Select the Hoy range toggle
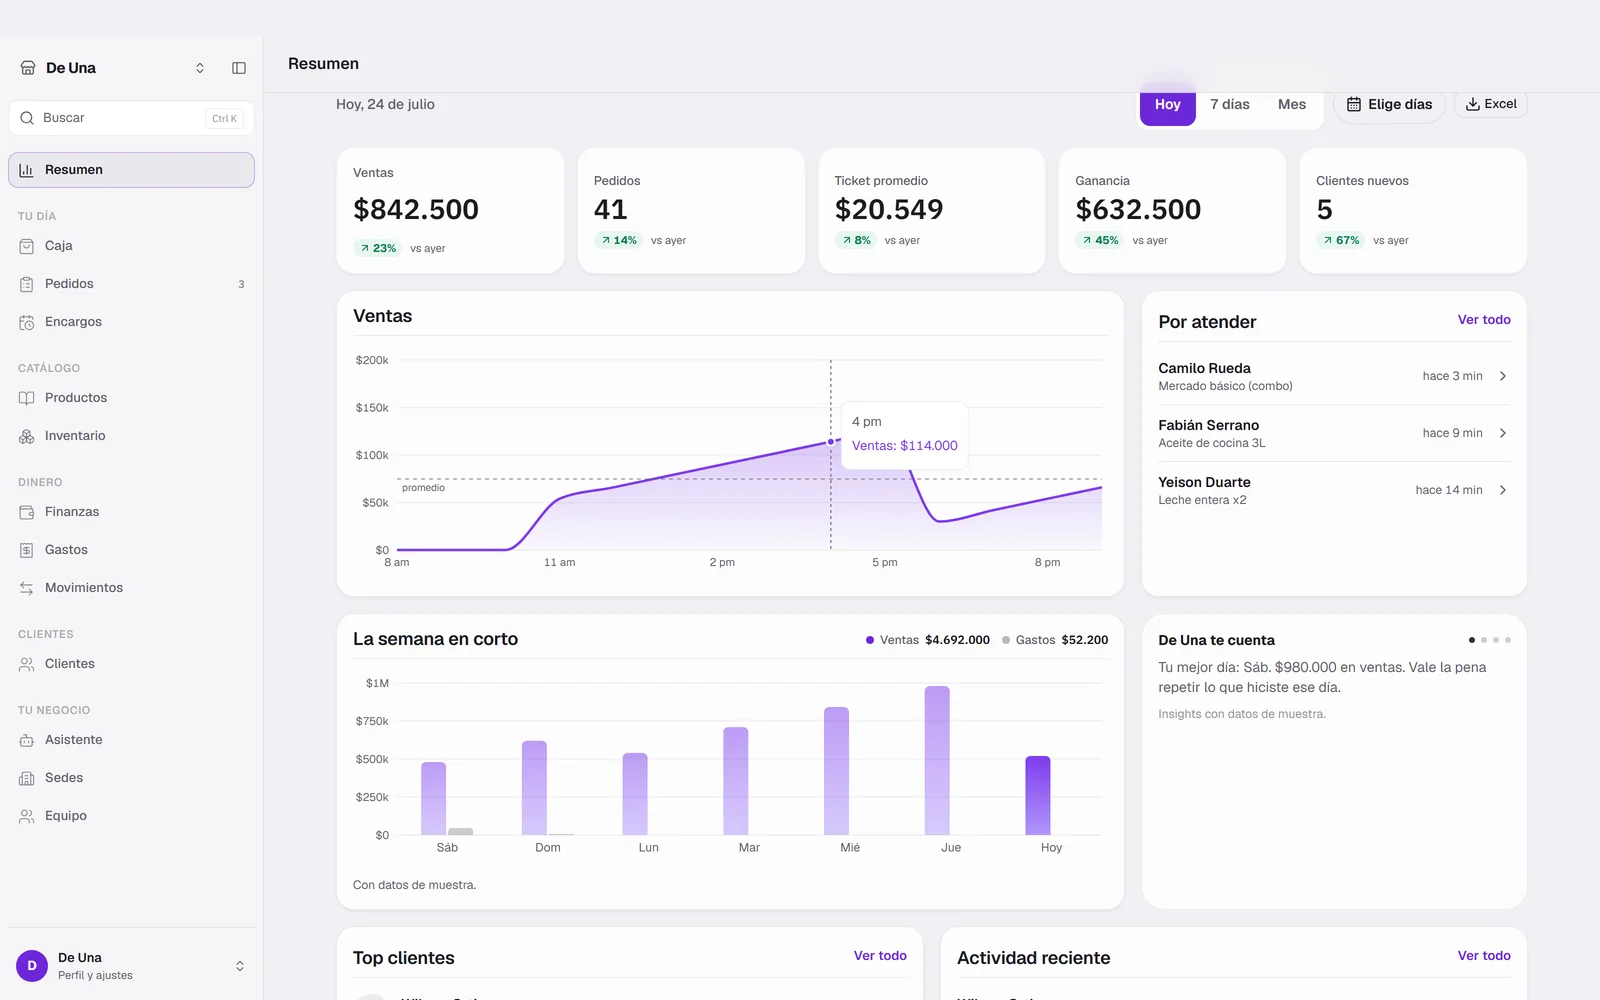Image resolution: width=1600 pixels, height=1000 pixels. [1168, 104]
